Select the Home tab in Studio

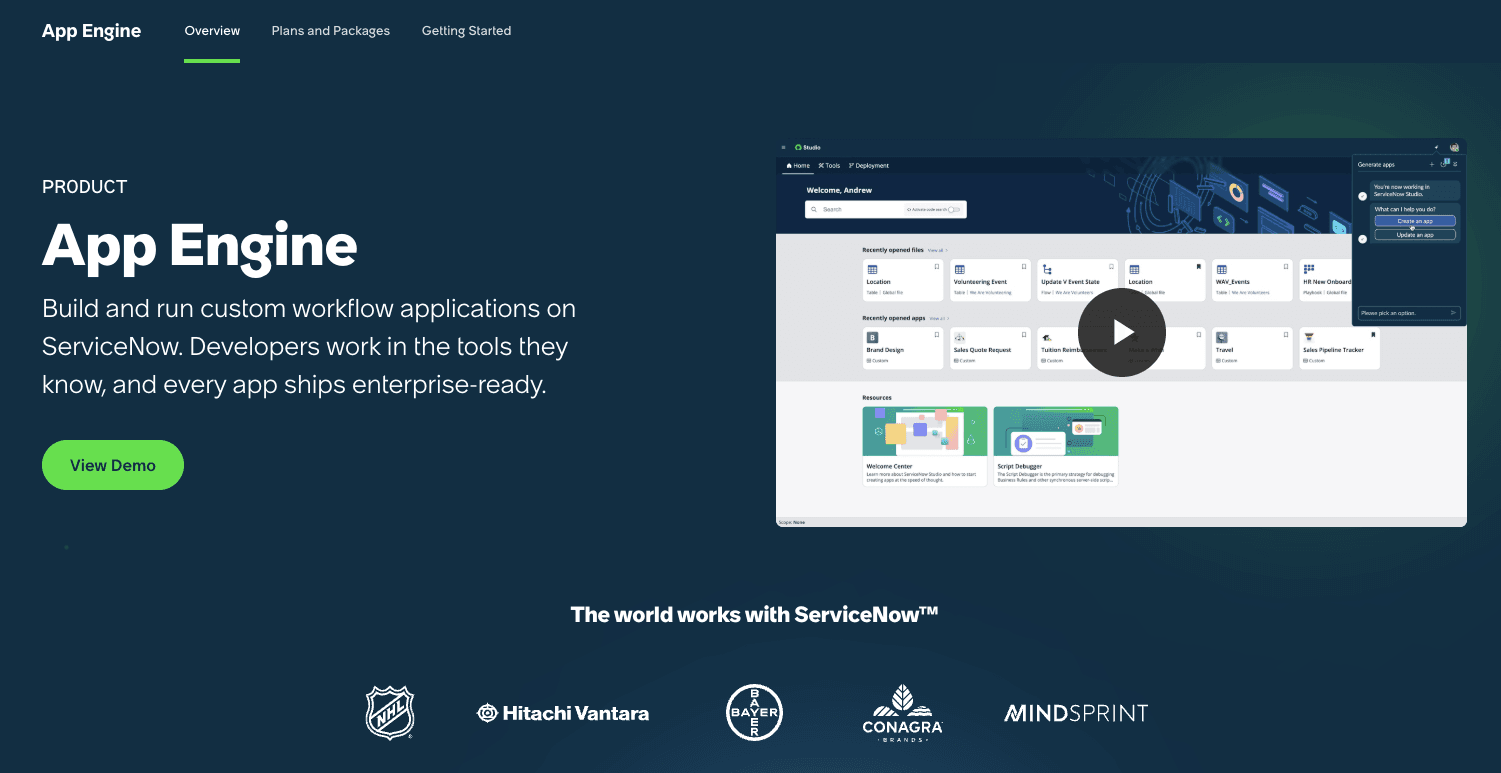tap(798, 166)
